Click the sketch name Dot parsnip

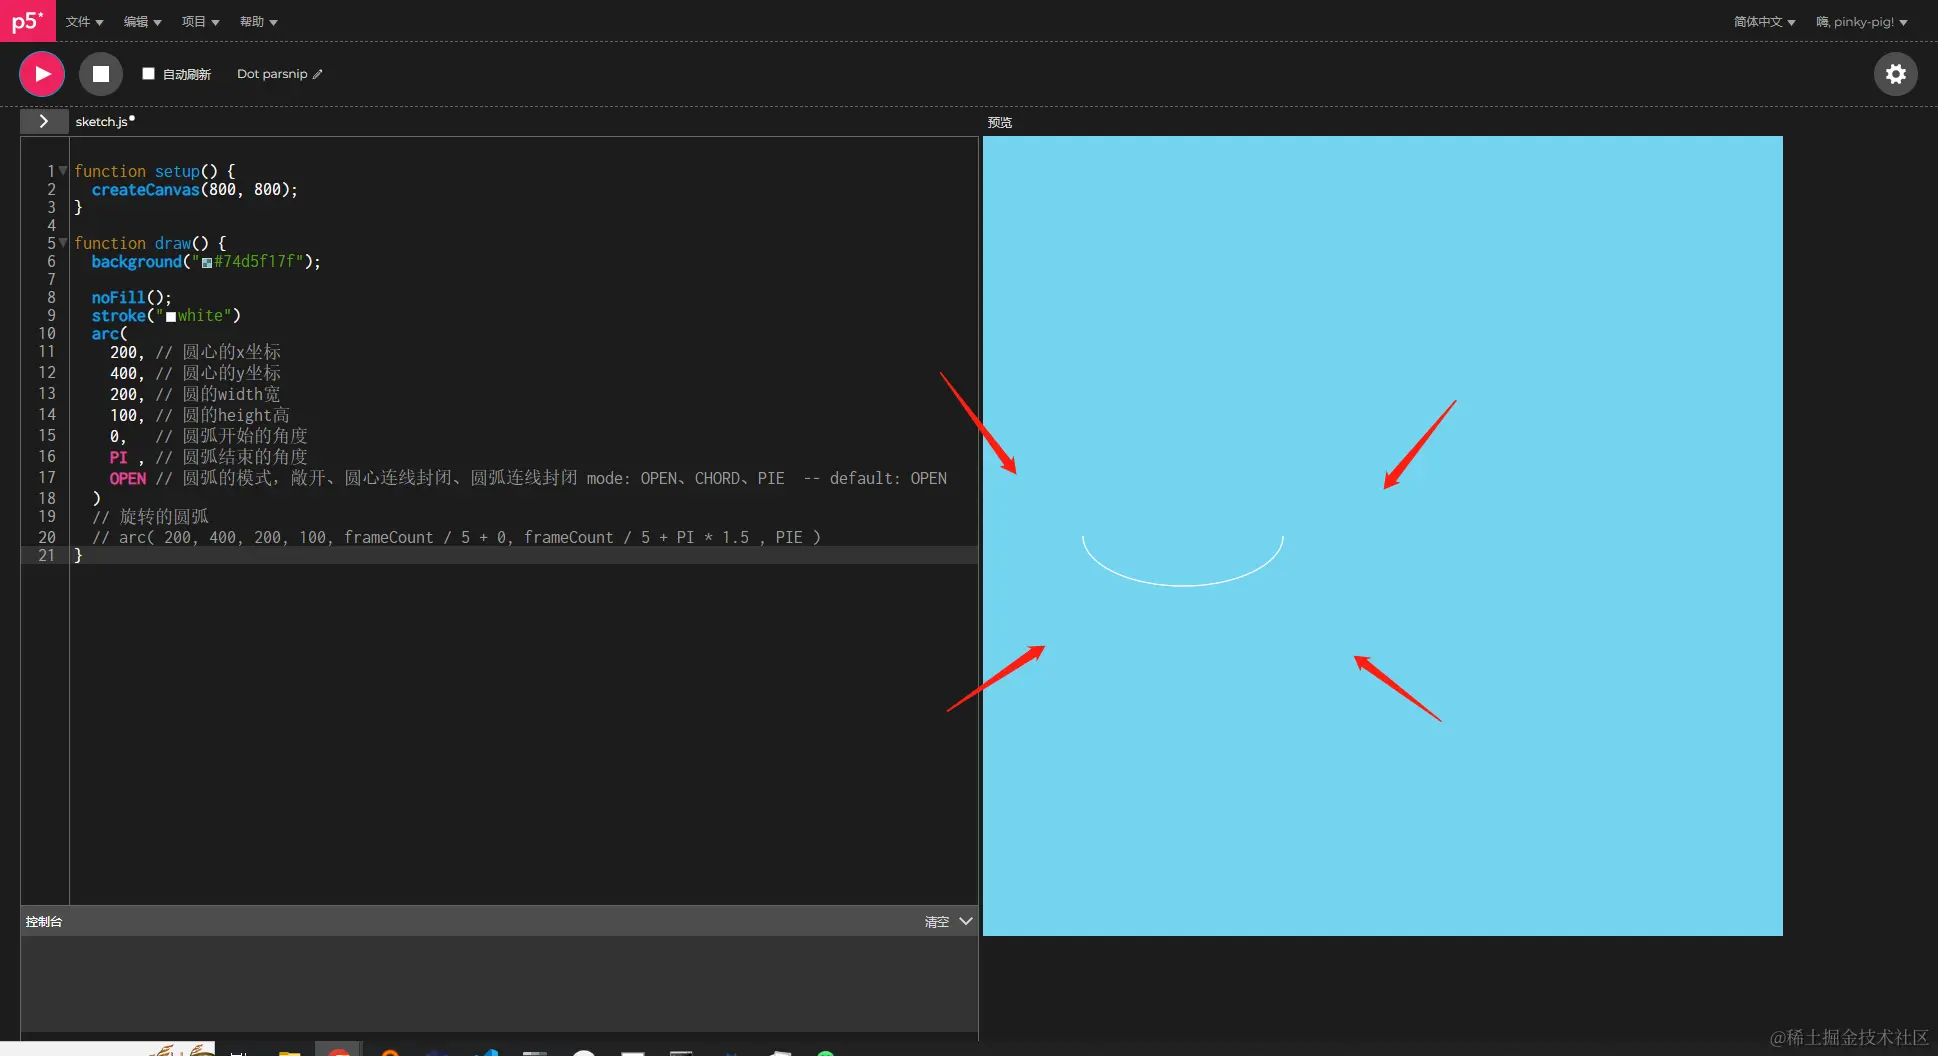tap(272, 74)
